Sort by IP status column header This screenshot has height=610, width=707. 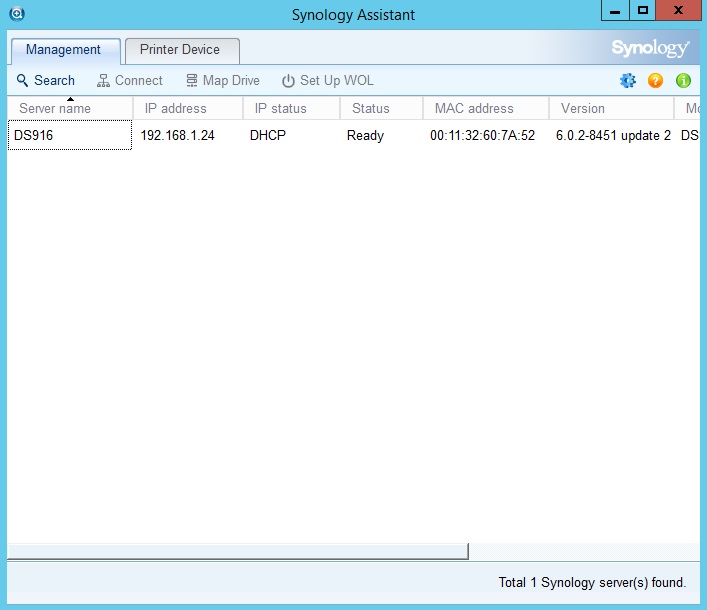(291, 108)
